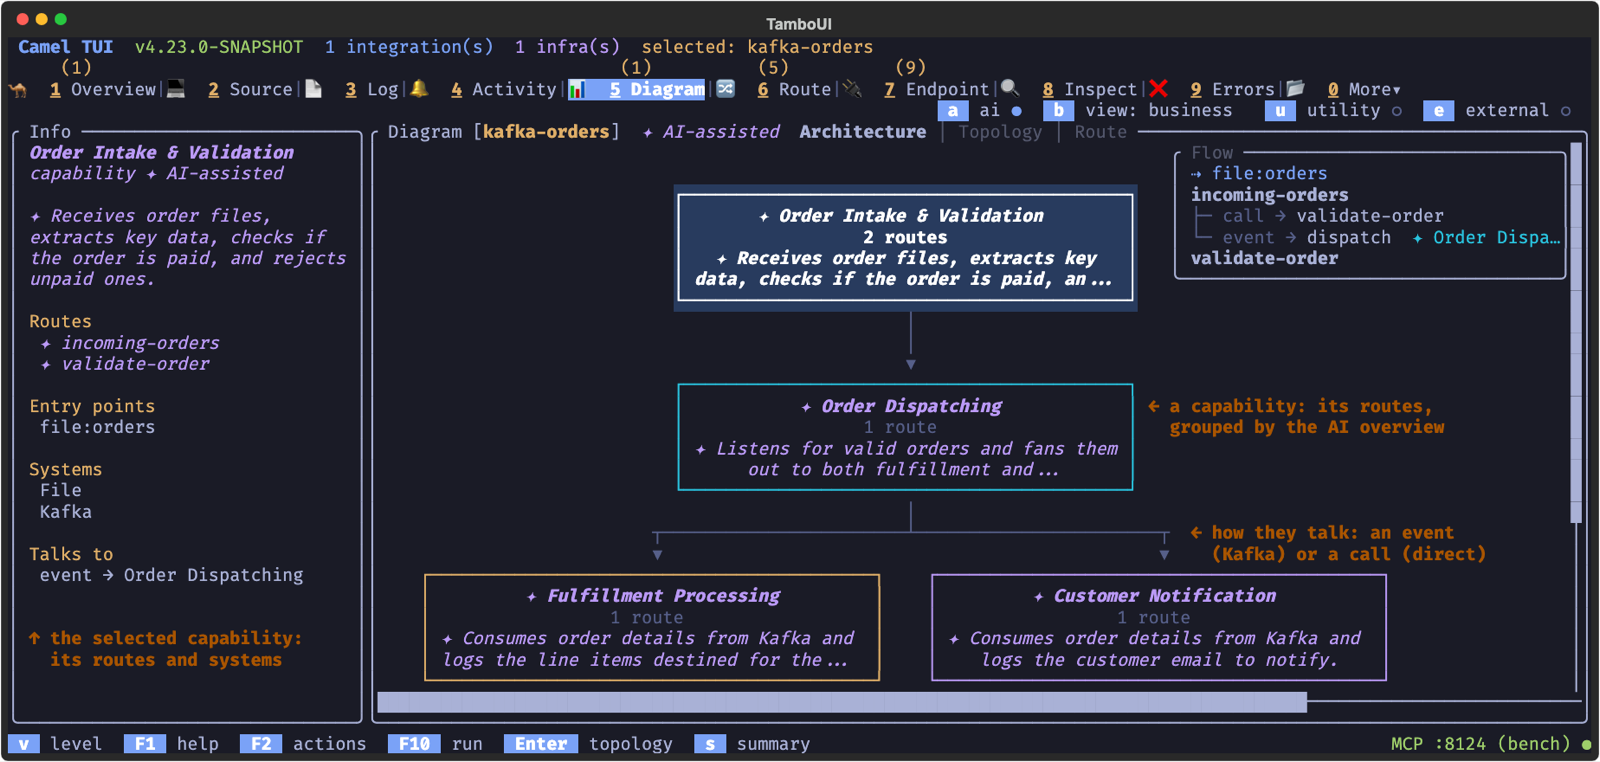Switch to the Source tab
This screenshot has height=762, width=1600.
(250, 89)
